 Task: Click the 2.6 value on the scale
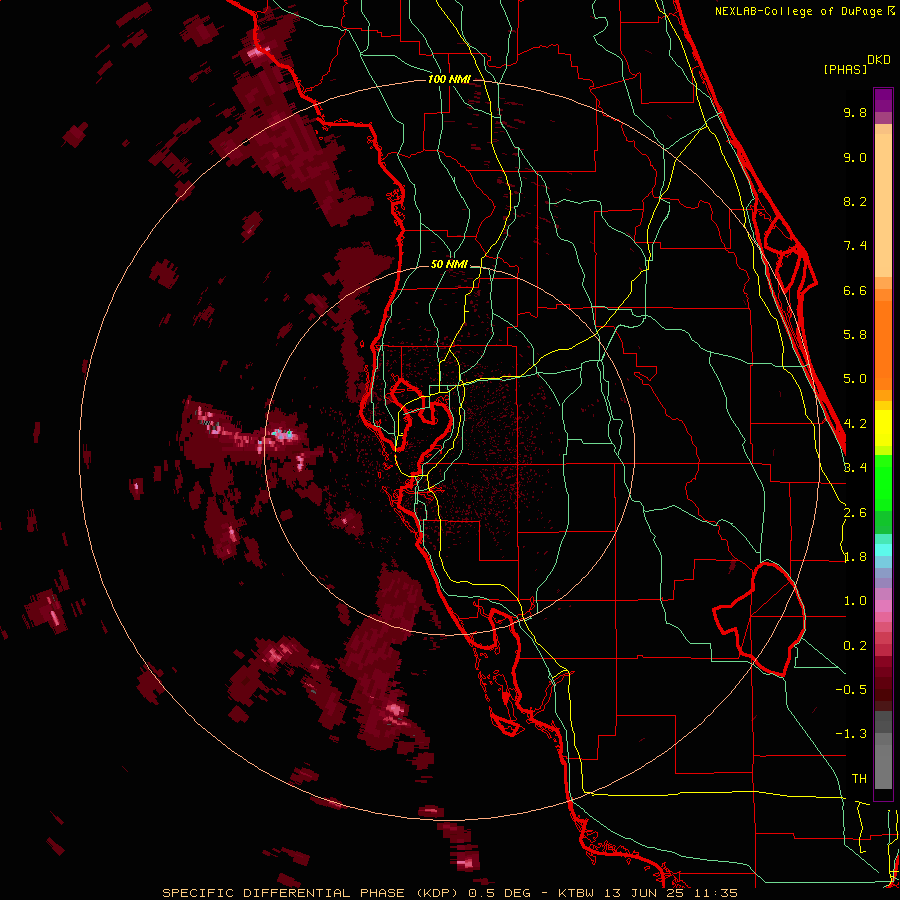(855, 513)
